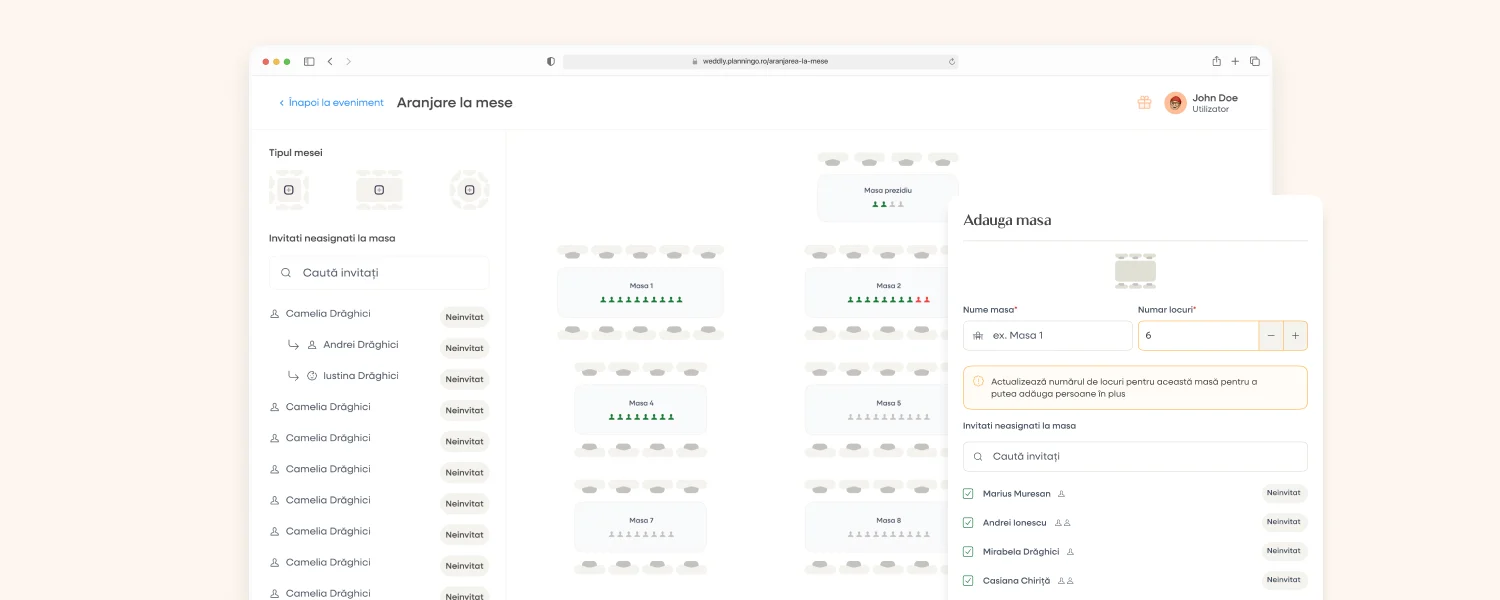
Task: Uncheck the Marius Muresan checkbox
Action: (968, 494)
